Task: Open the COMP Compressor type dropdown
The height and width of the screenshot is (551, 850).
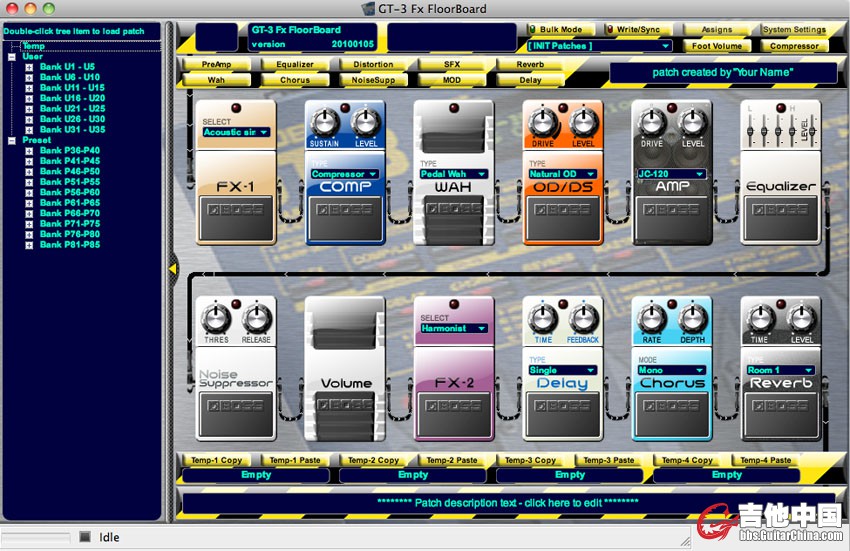Action: point(345,174)
